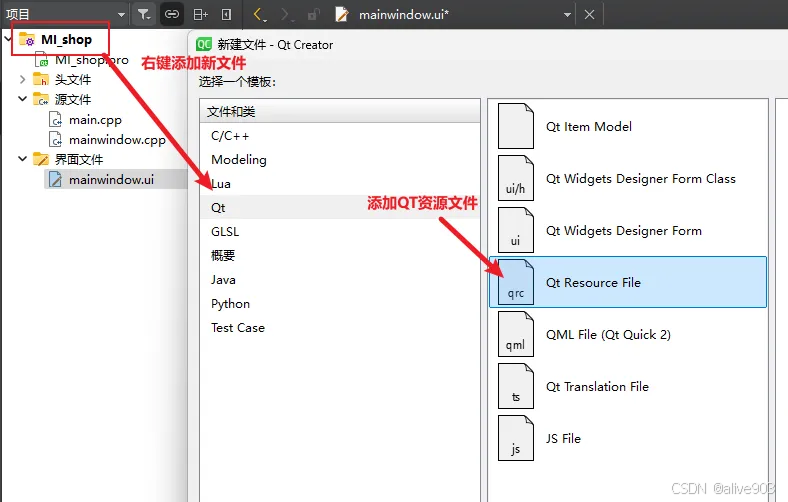Click the ui/h file icon
This screenshot has width=788, height=502.
[x=516, y=178]
